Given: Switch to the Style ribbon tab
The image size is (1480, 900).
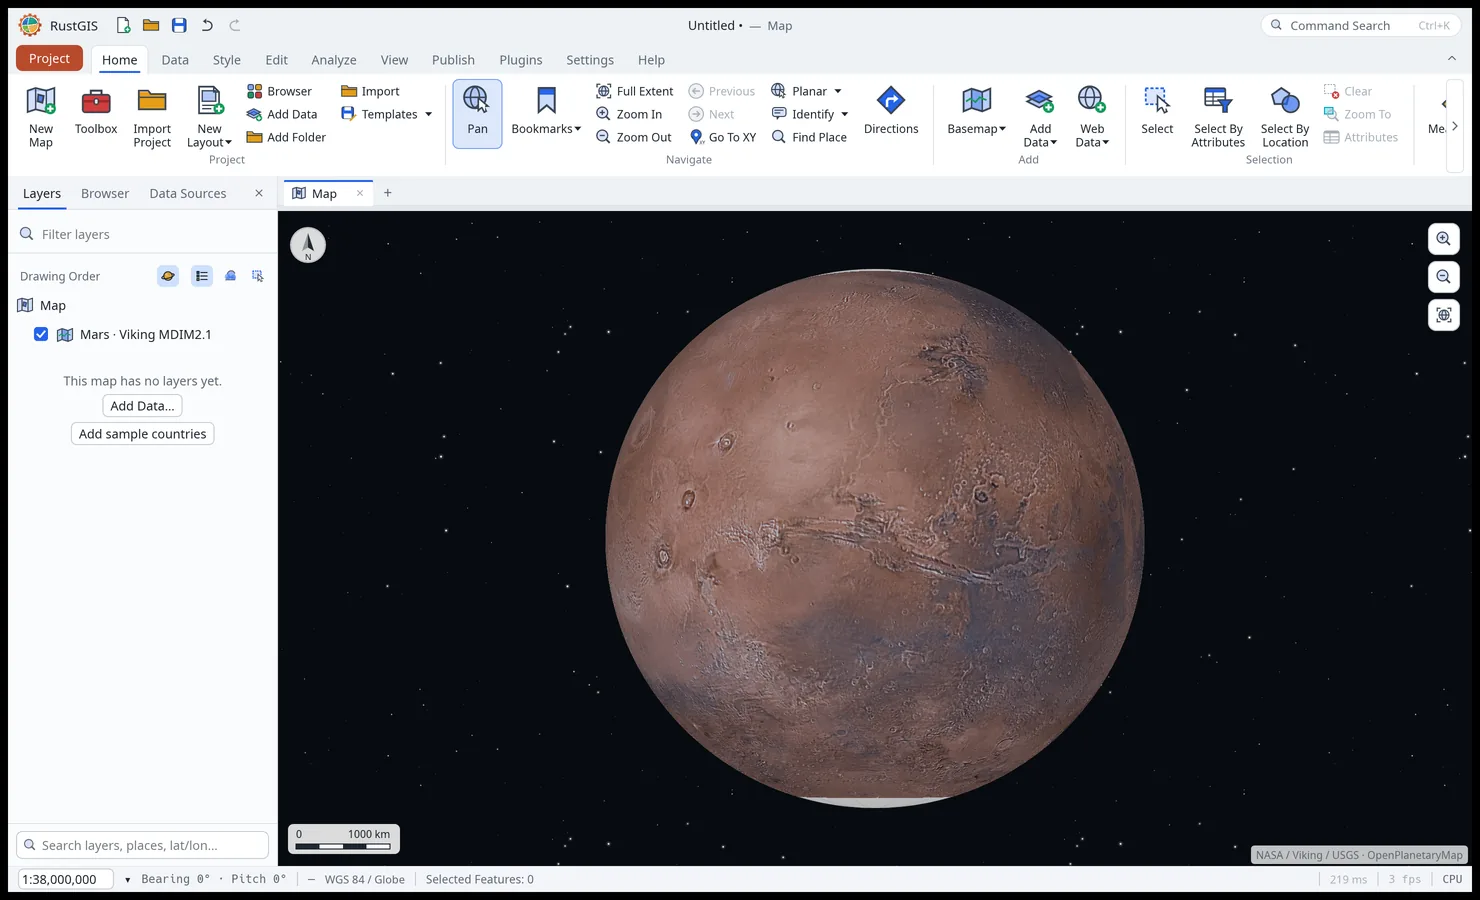Looking at the screenshot, I should click(x=227, y=60).
